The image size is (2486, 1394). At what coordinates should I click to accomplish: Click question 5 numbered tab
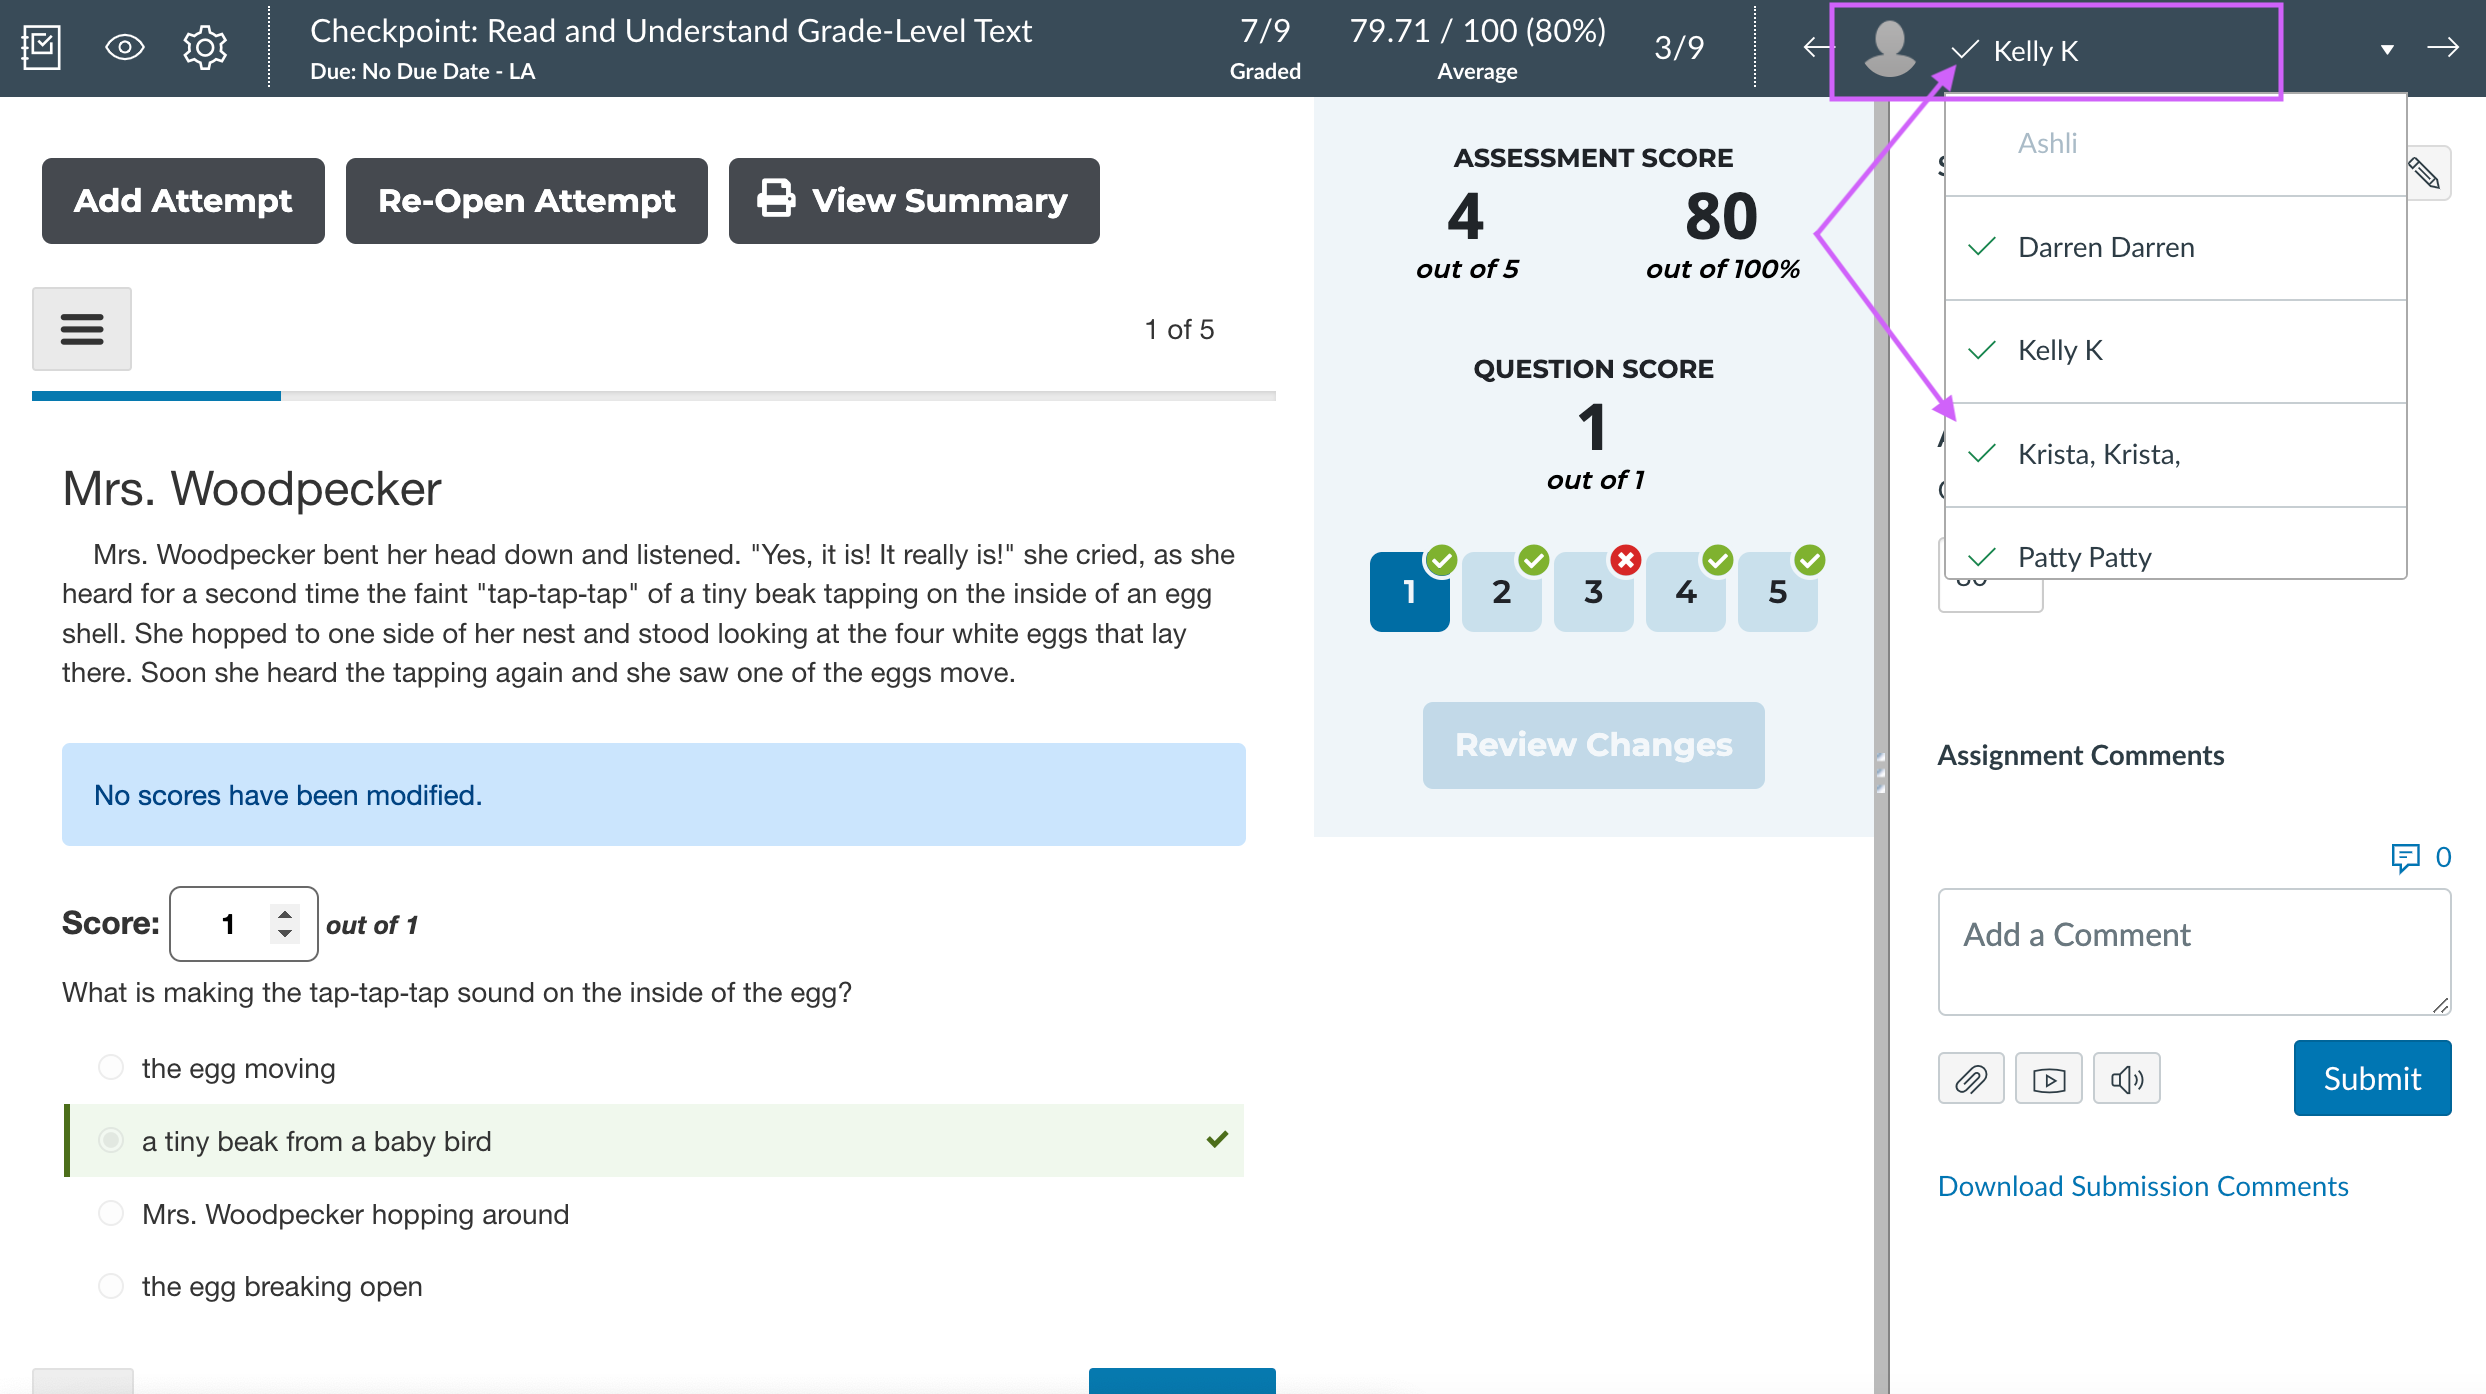[x=1776, y=593]
